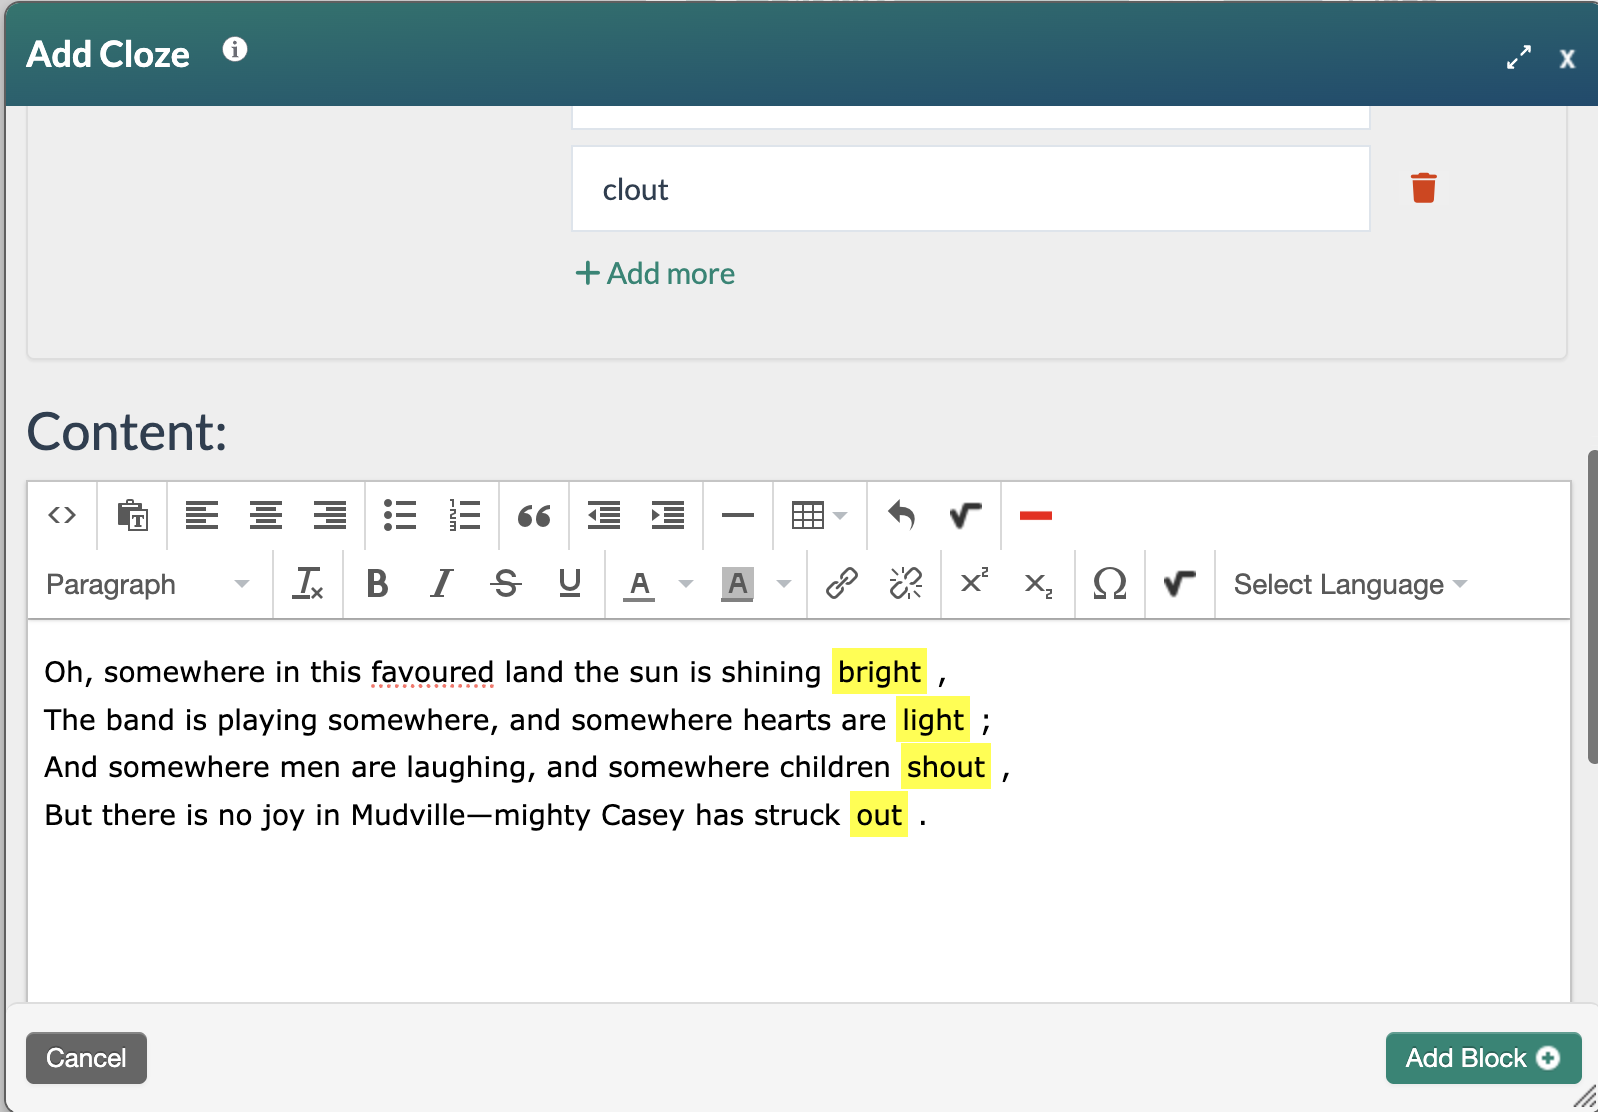
Task: Remove the link from text
Action: point(906,583)
